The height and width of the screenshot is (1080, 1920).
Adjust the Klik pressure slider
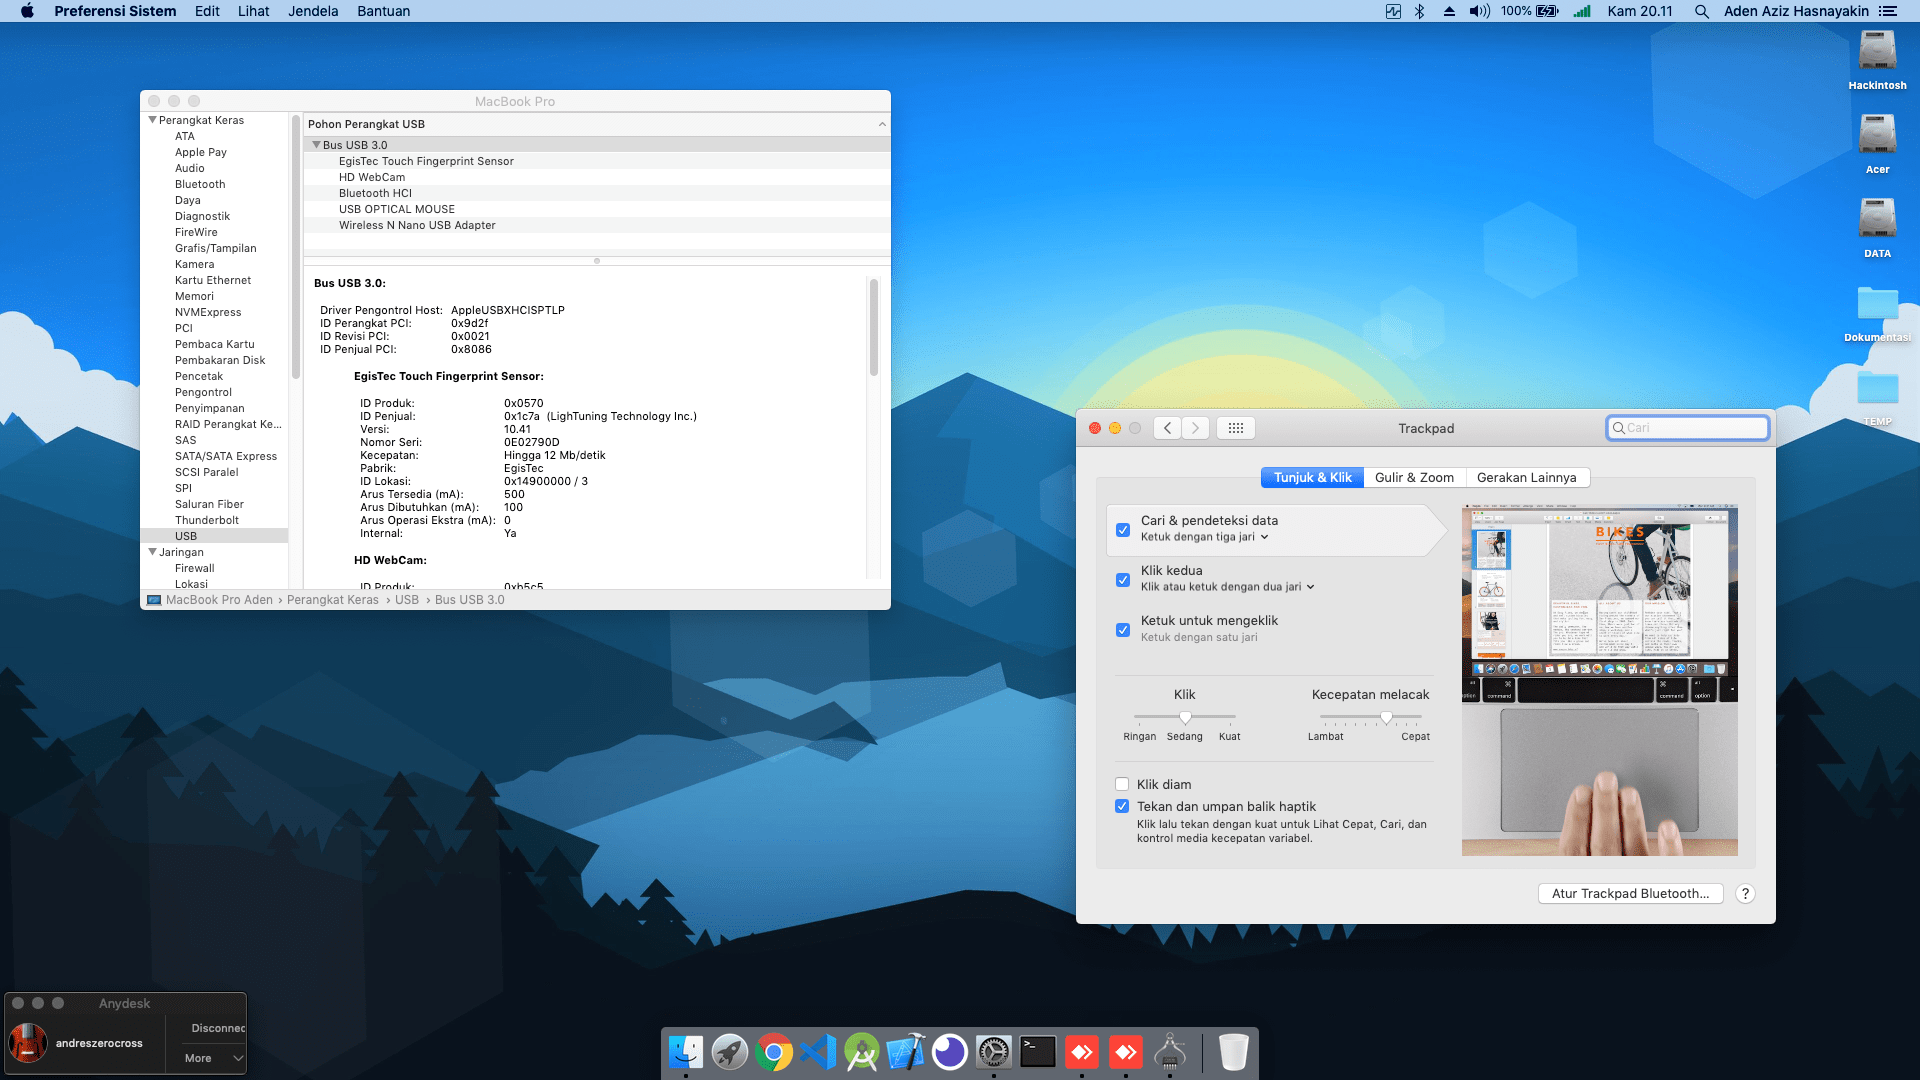[1185, 717]
